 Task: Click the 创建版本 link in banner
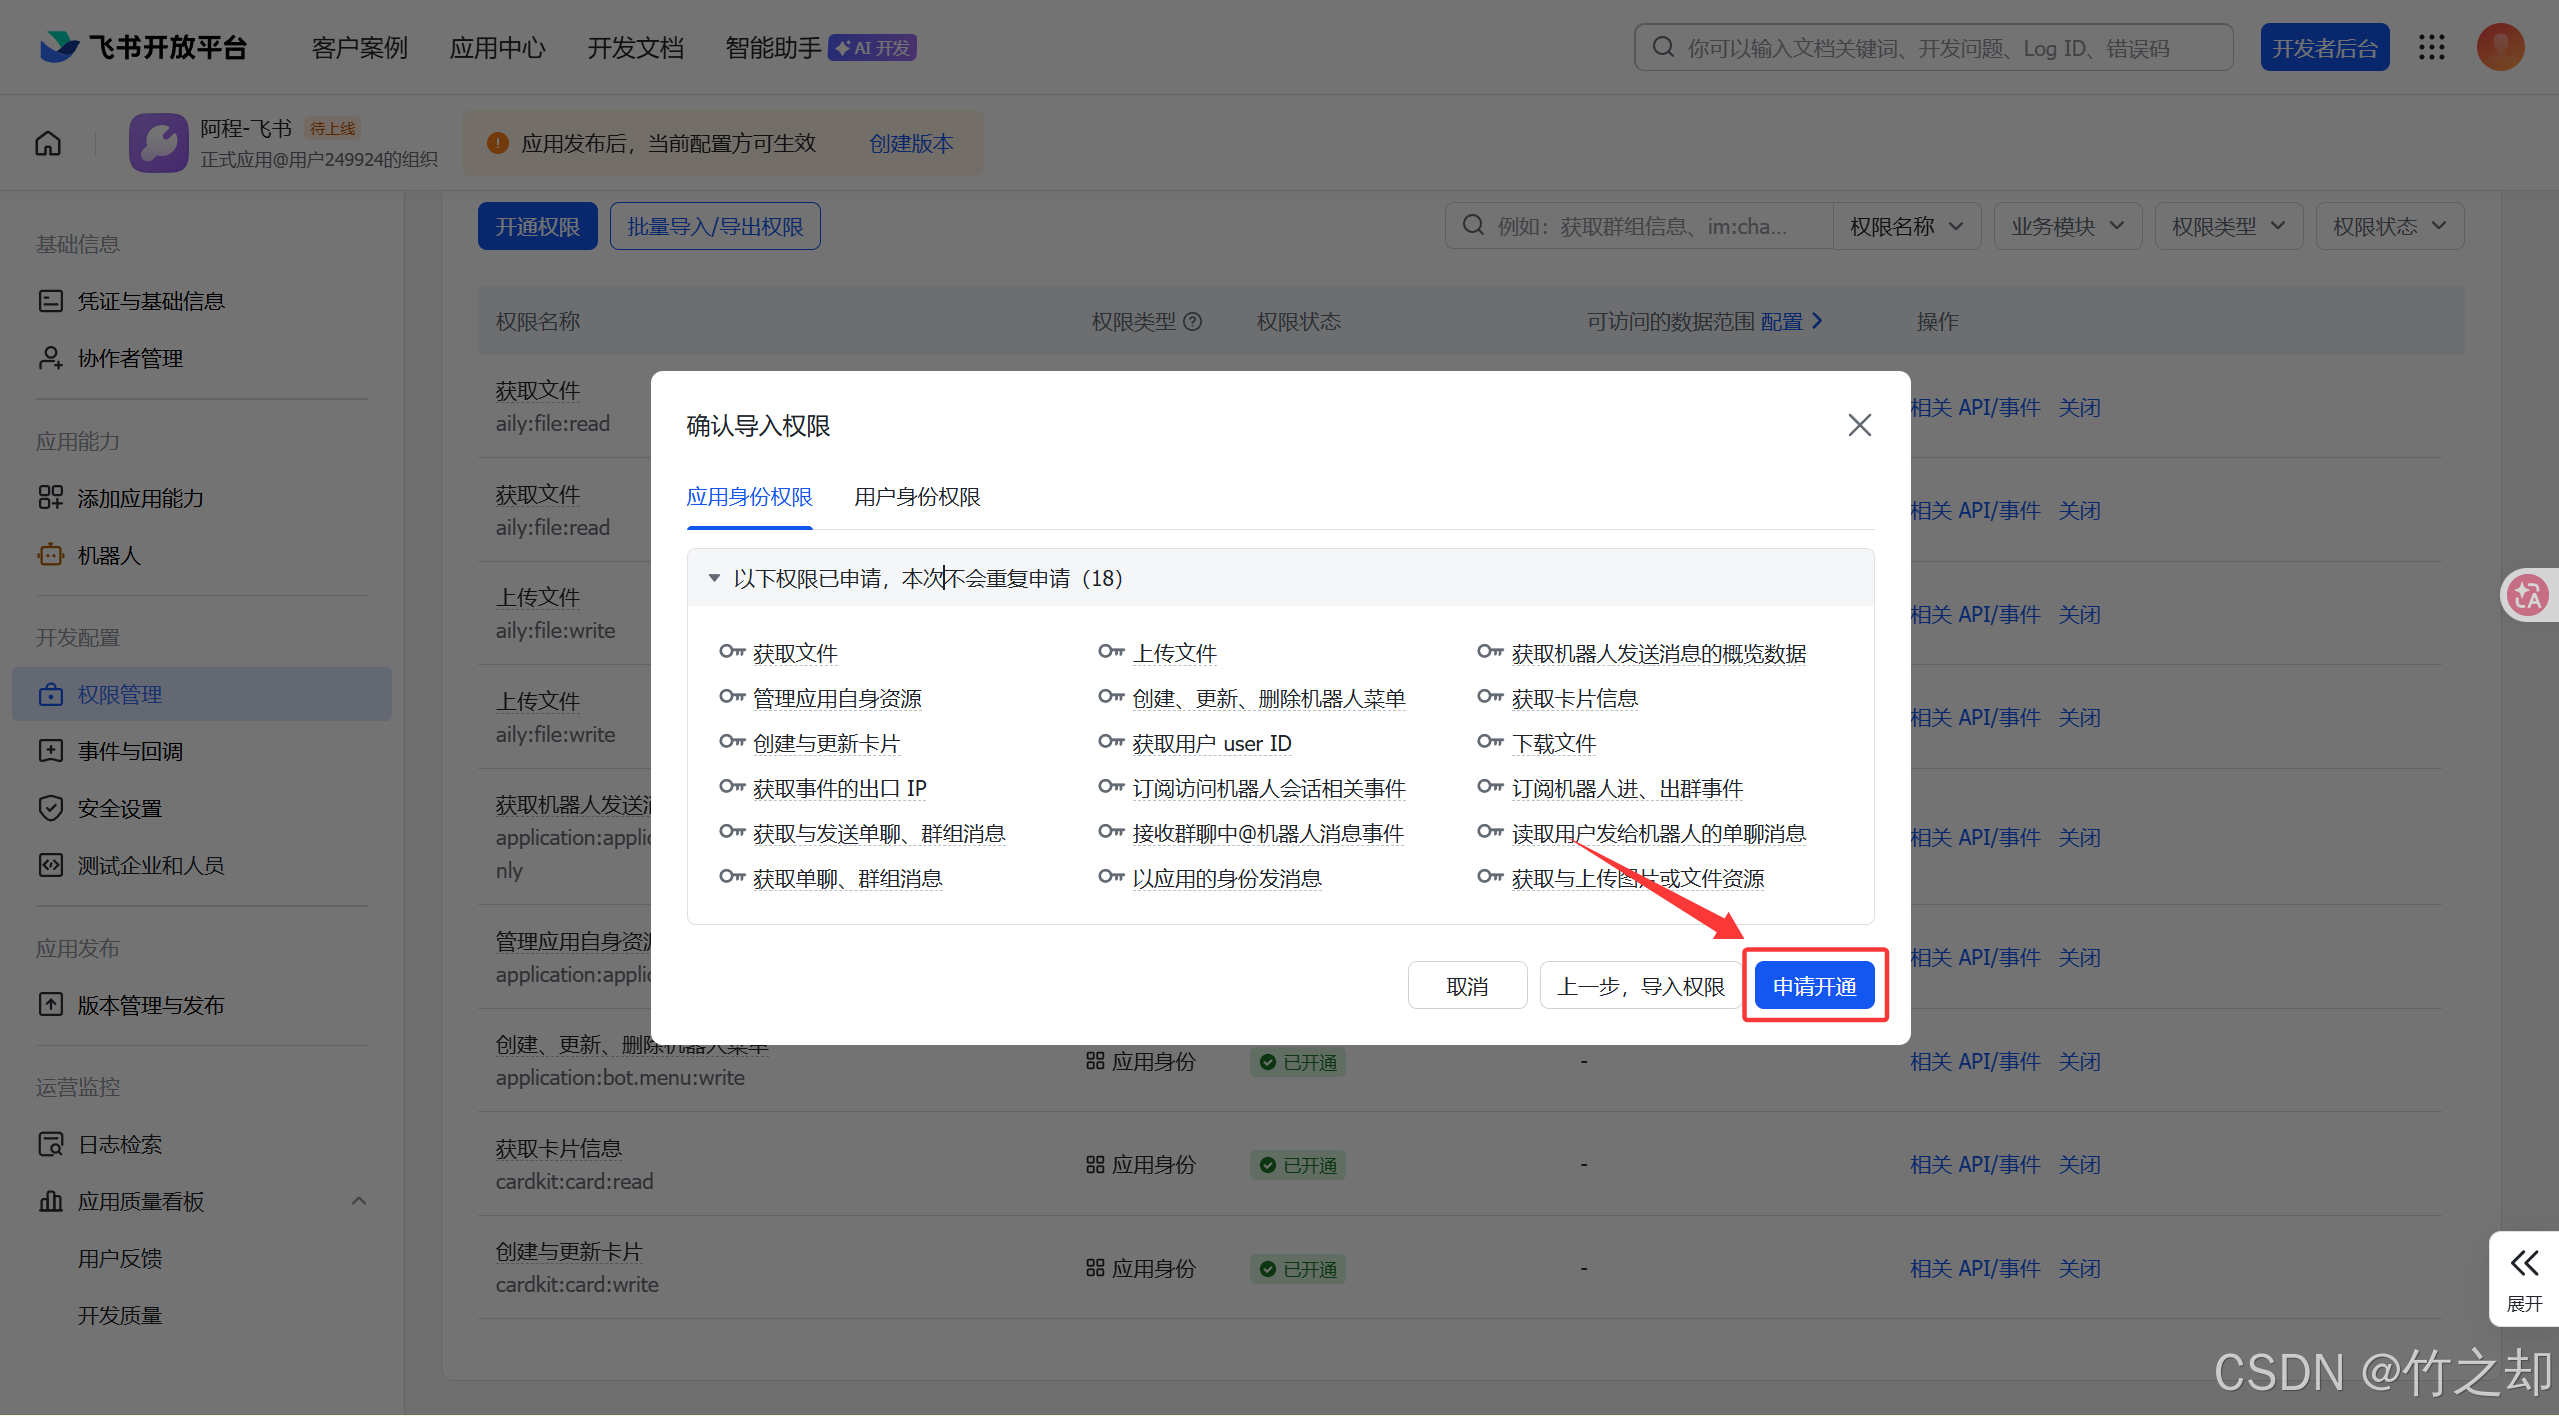(x=911, y=143)
